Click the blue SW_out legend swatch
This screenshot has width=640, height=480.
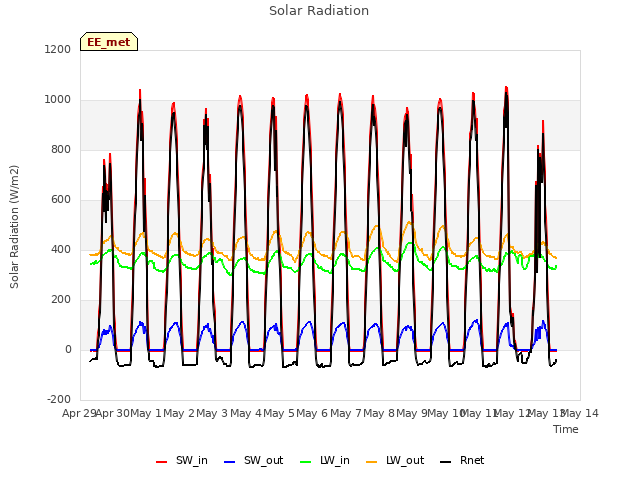pos(230,462)
